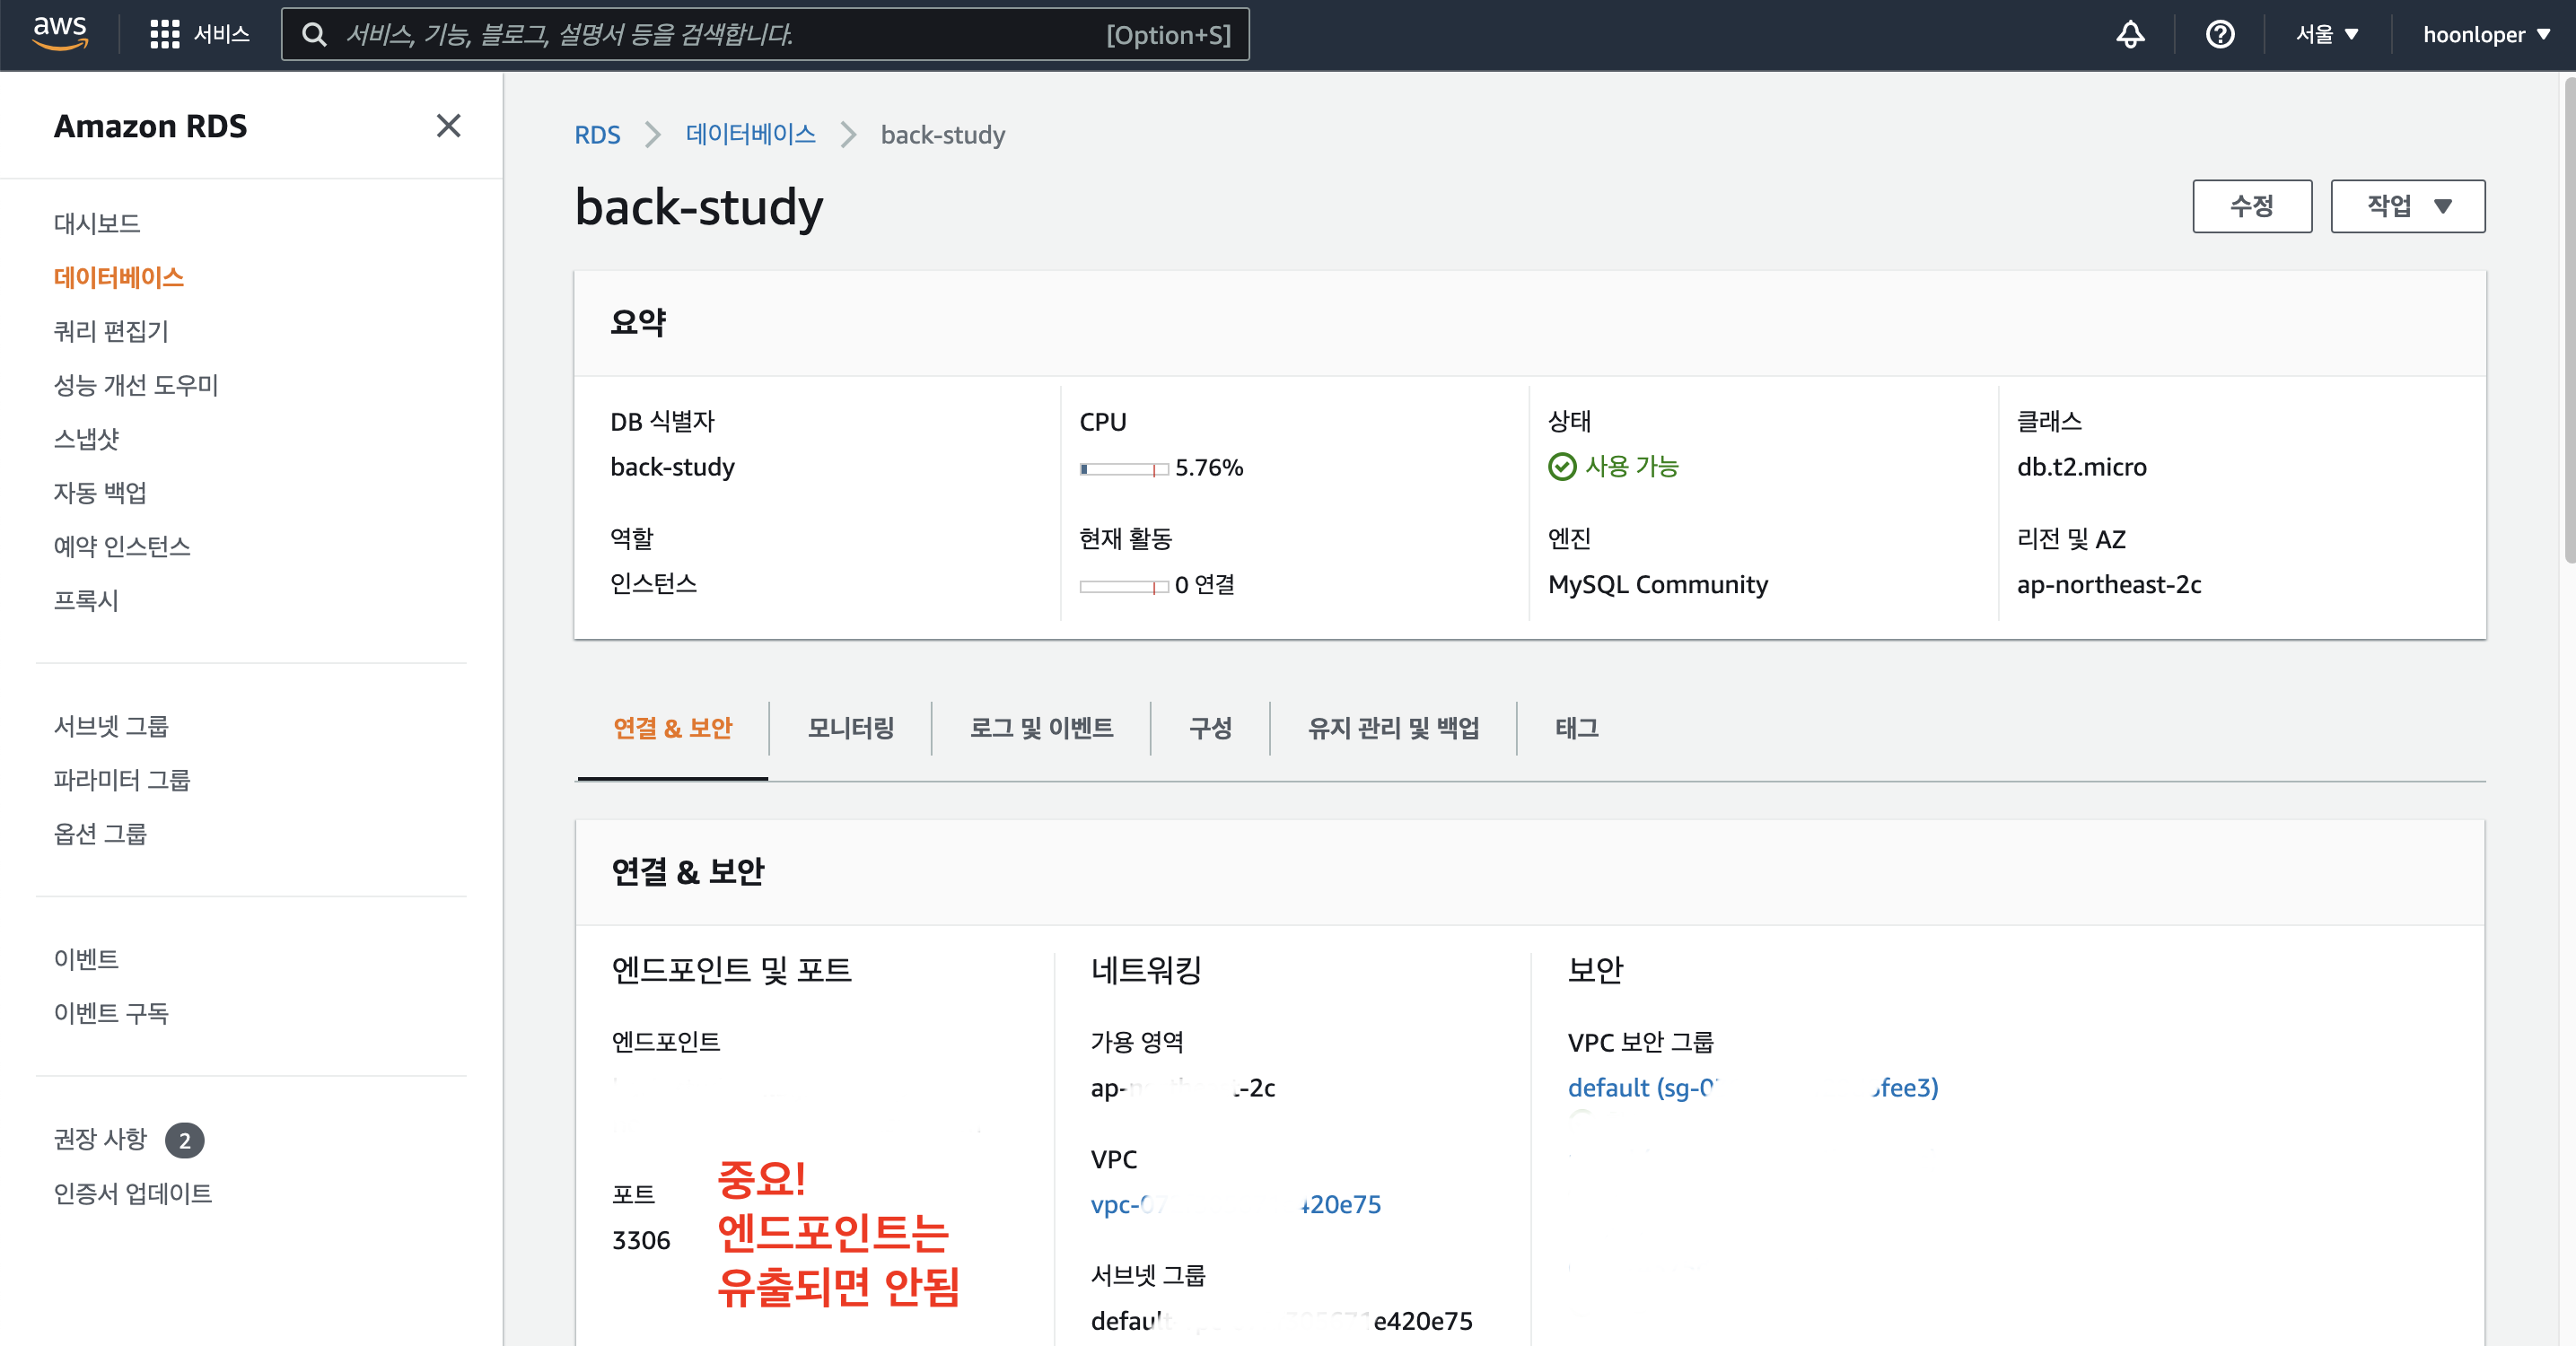Click the search magnifier icon
The width and height of the screenshot is (2576, 1346).
(x=314, y=35)
